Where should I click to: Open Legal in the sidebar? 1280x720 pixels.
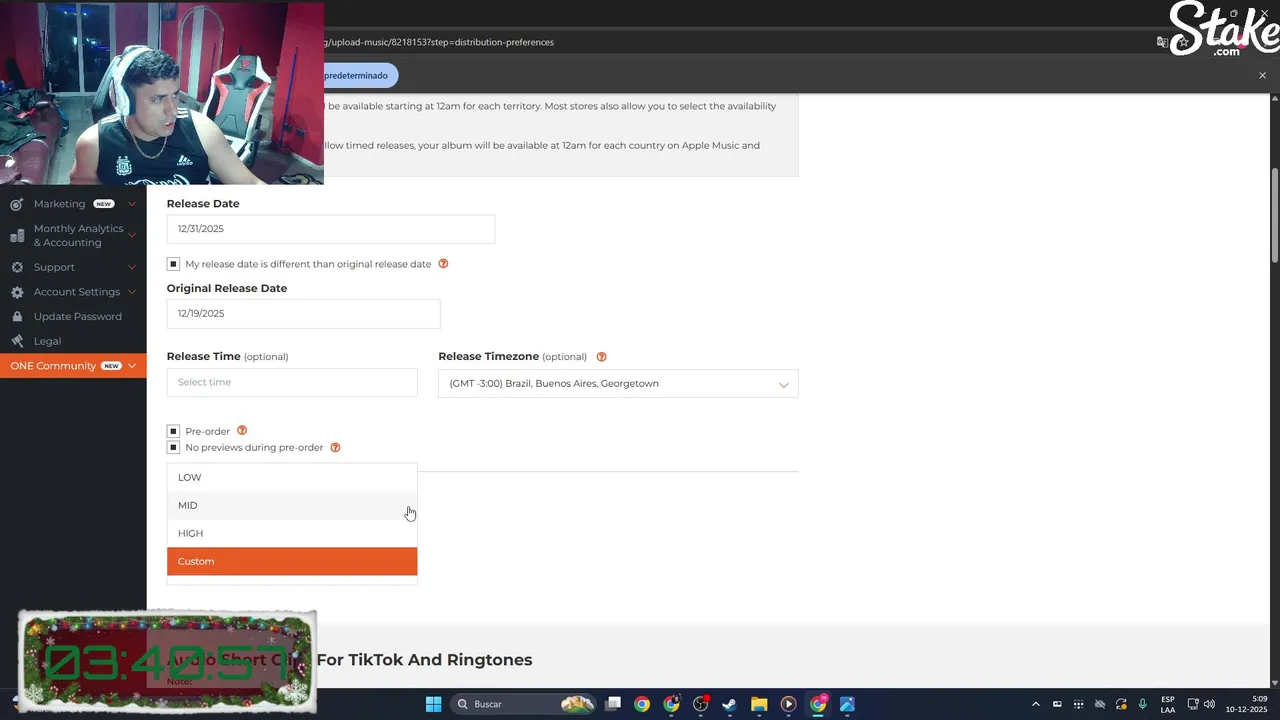tap(47, 341)
